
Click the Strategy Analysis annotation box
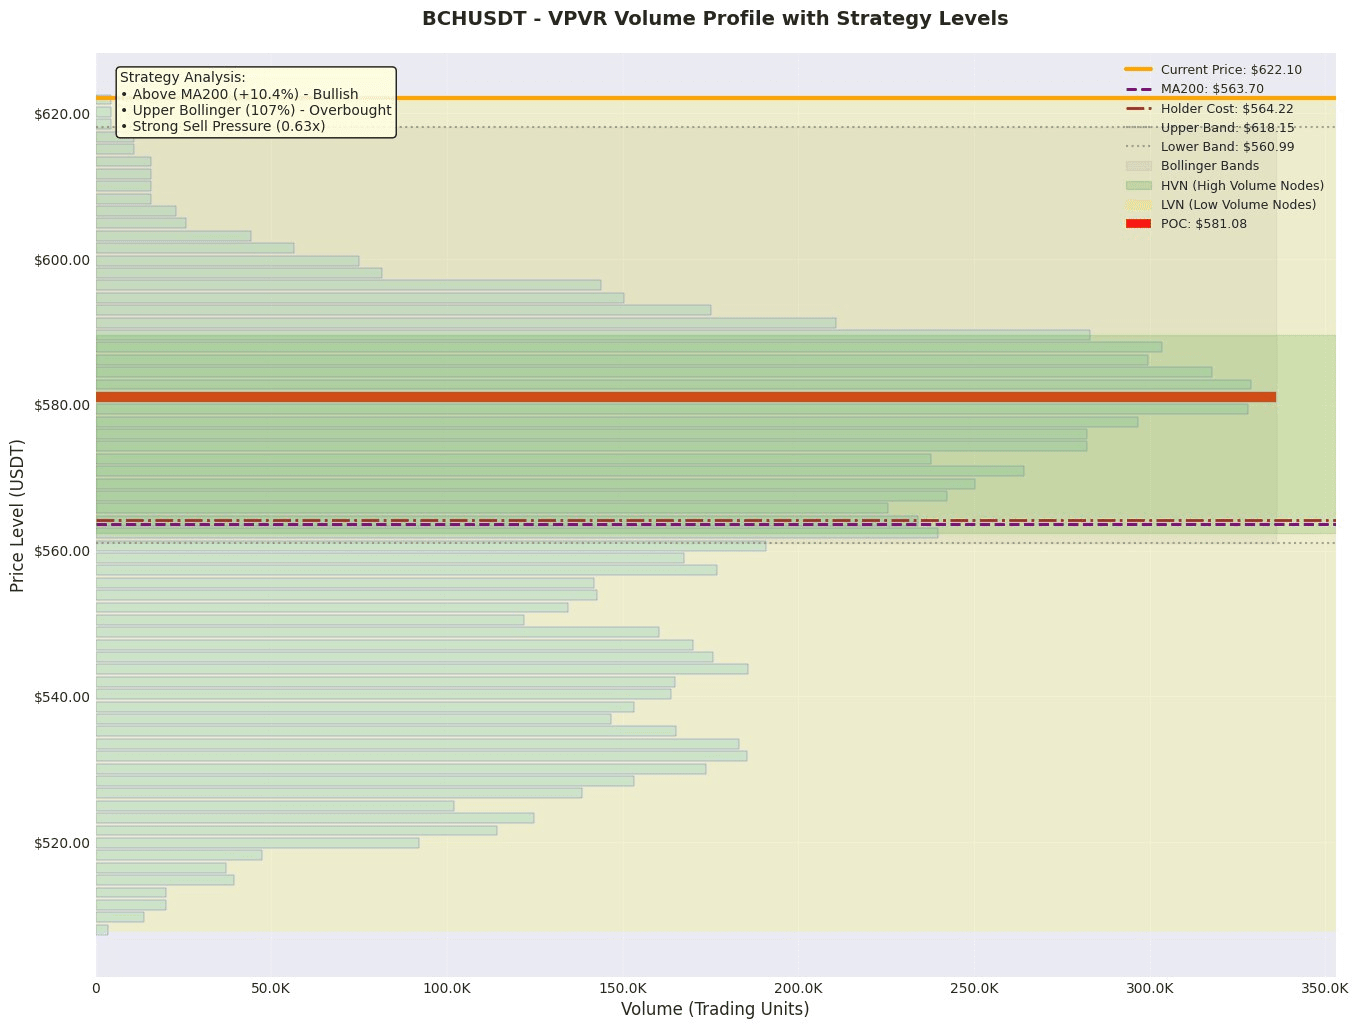(256, 102)
